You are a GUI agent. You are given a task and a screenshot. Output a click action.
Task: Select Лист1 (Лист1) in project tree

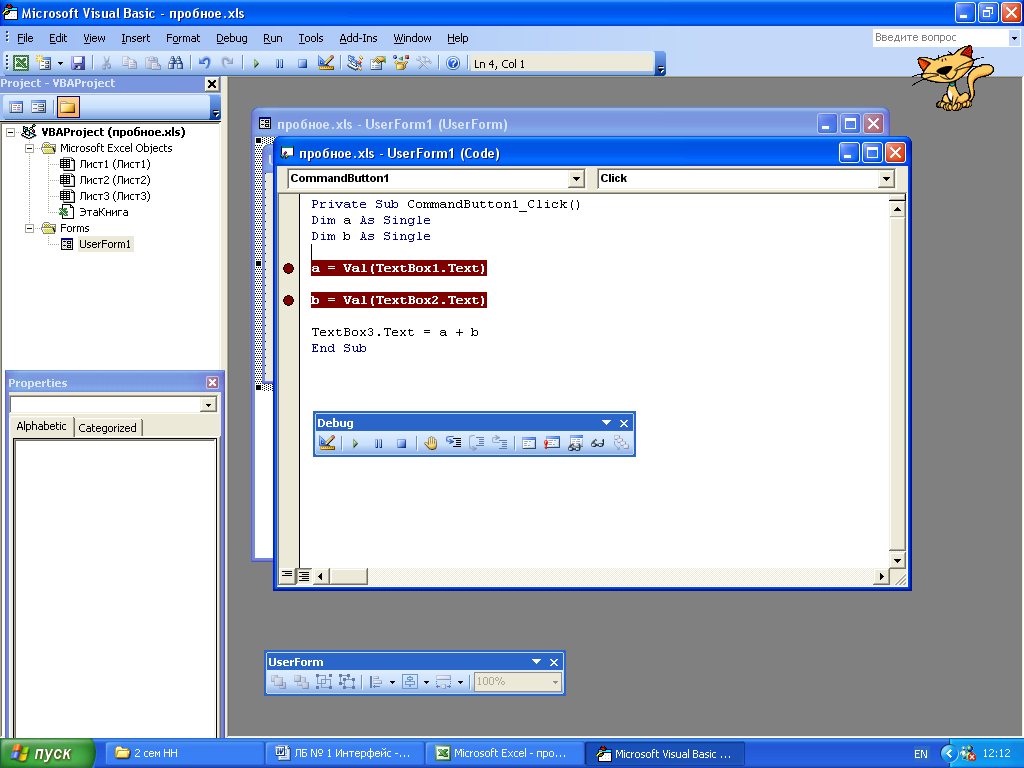coord(114,164)
